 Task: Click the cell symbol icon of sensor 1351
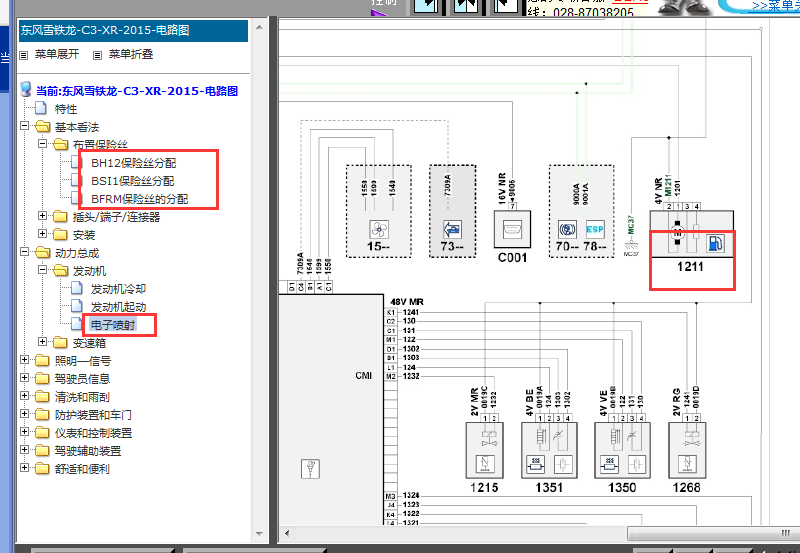pos(563,463)
